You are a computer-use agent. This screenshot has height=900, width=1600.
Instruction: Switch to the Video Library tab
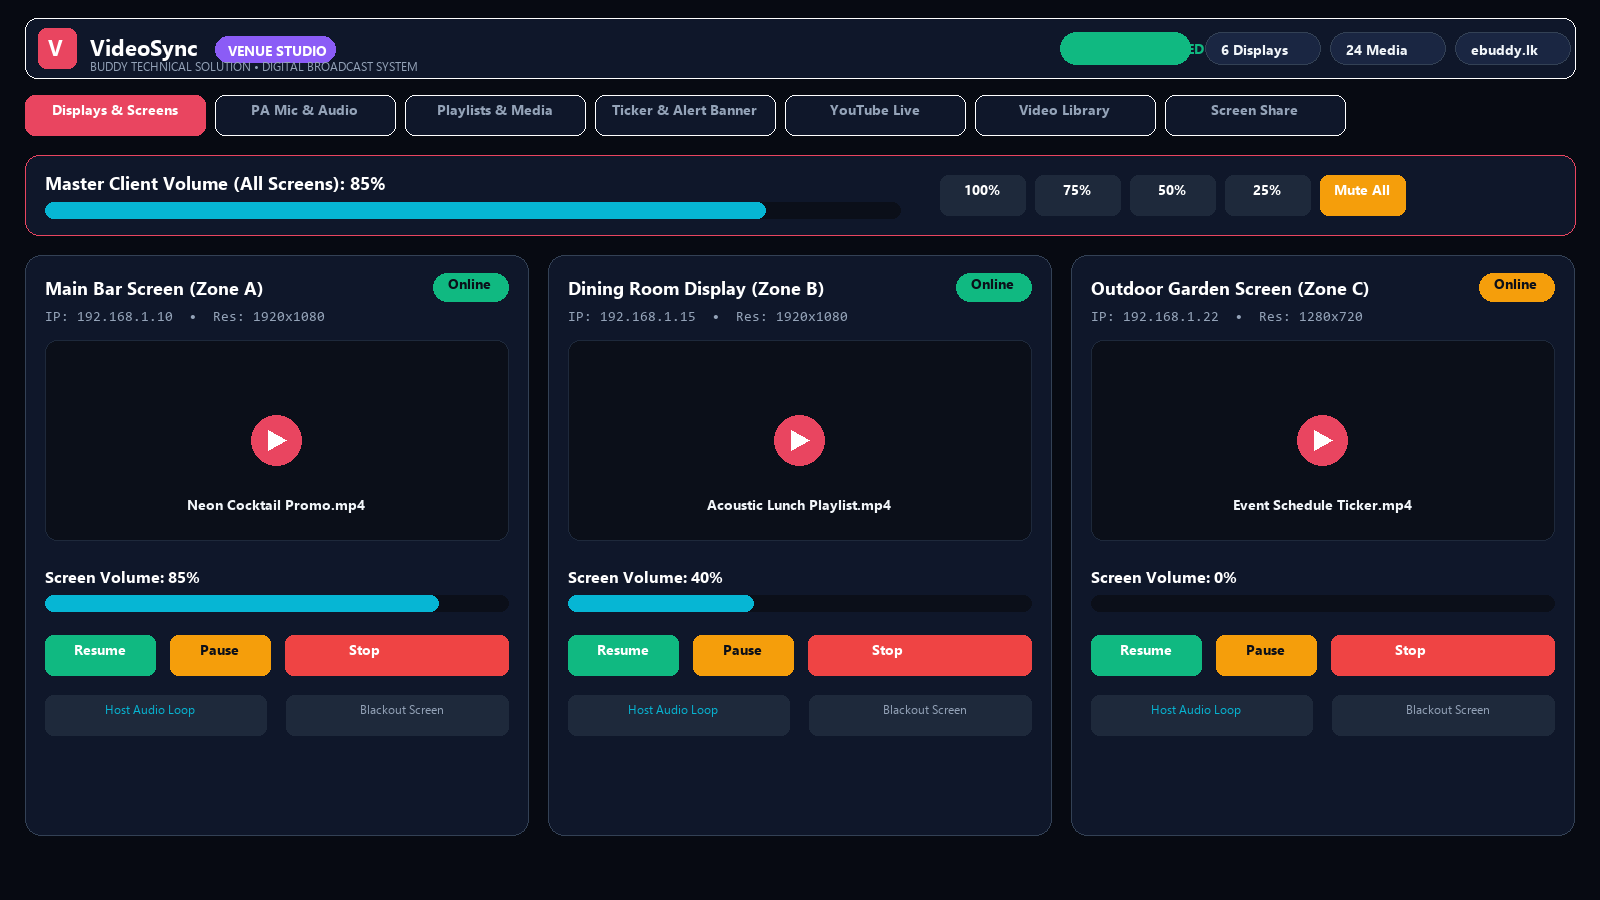click(1065, 115)
